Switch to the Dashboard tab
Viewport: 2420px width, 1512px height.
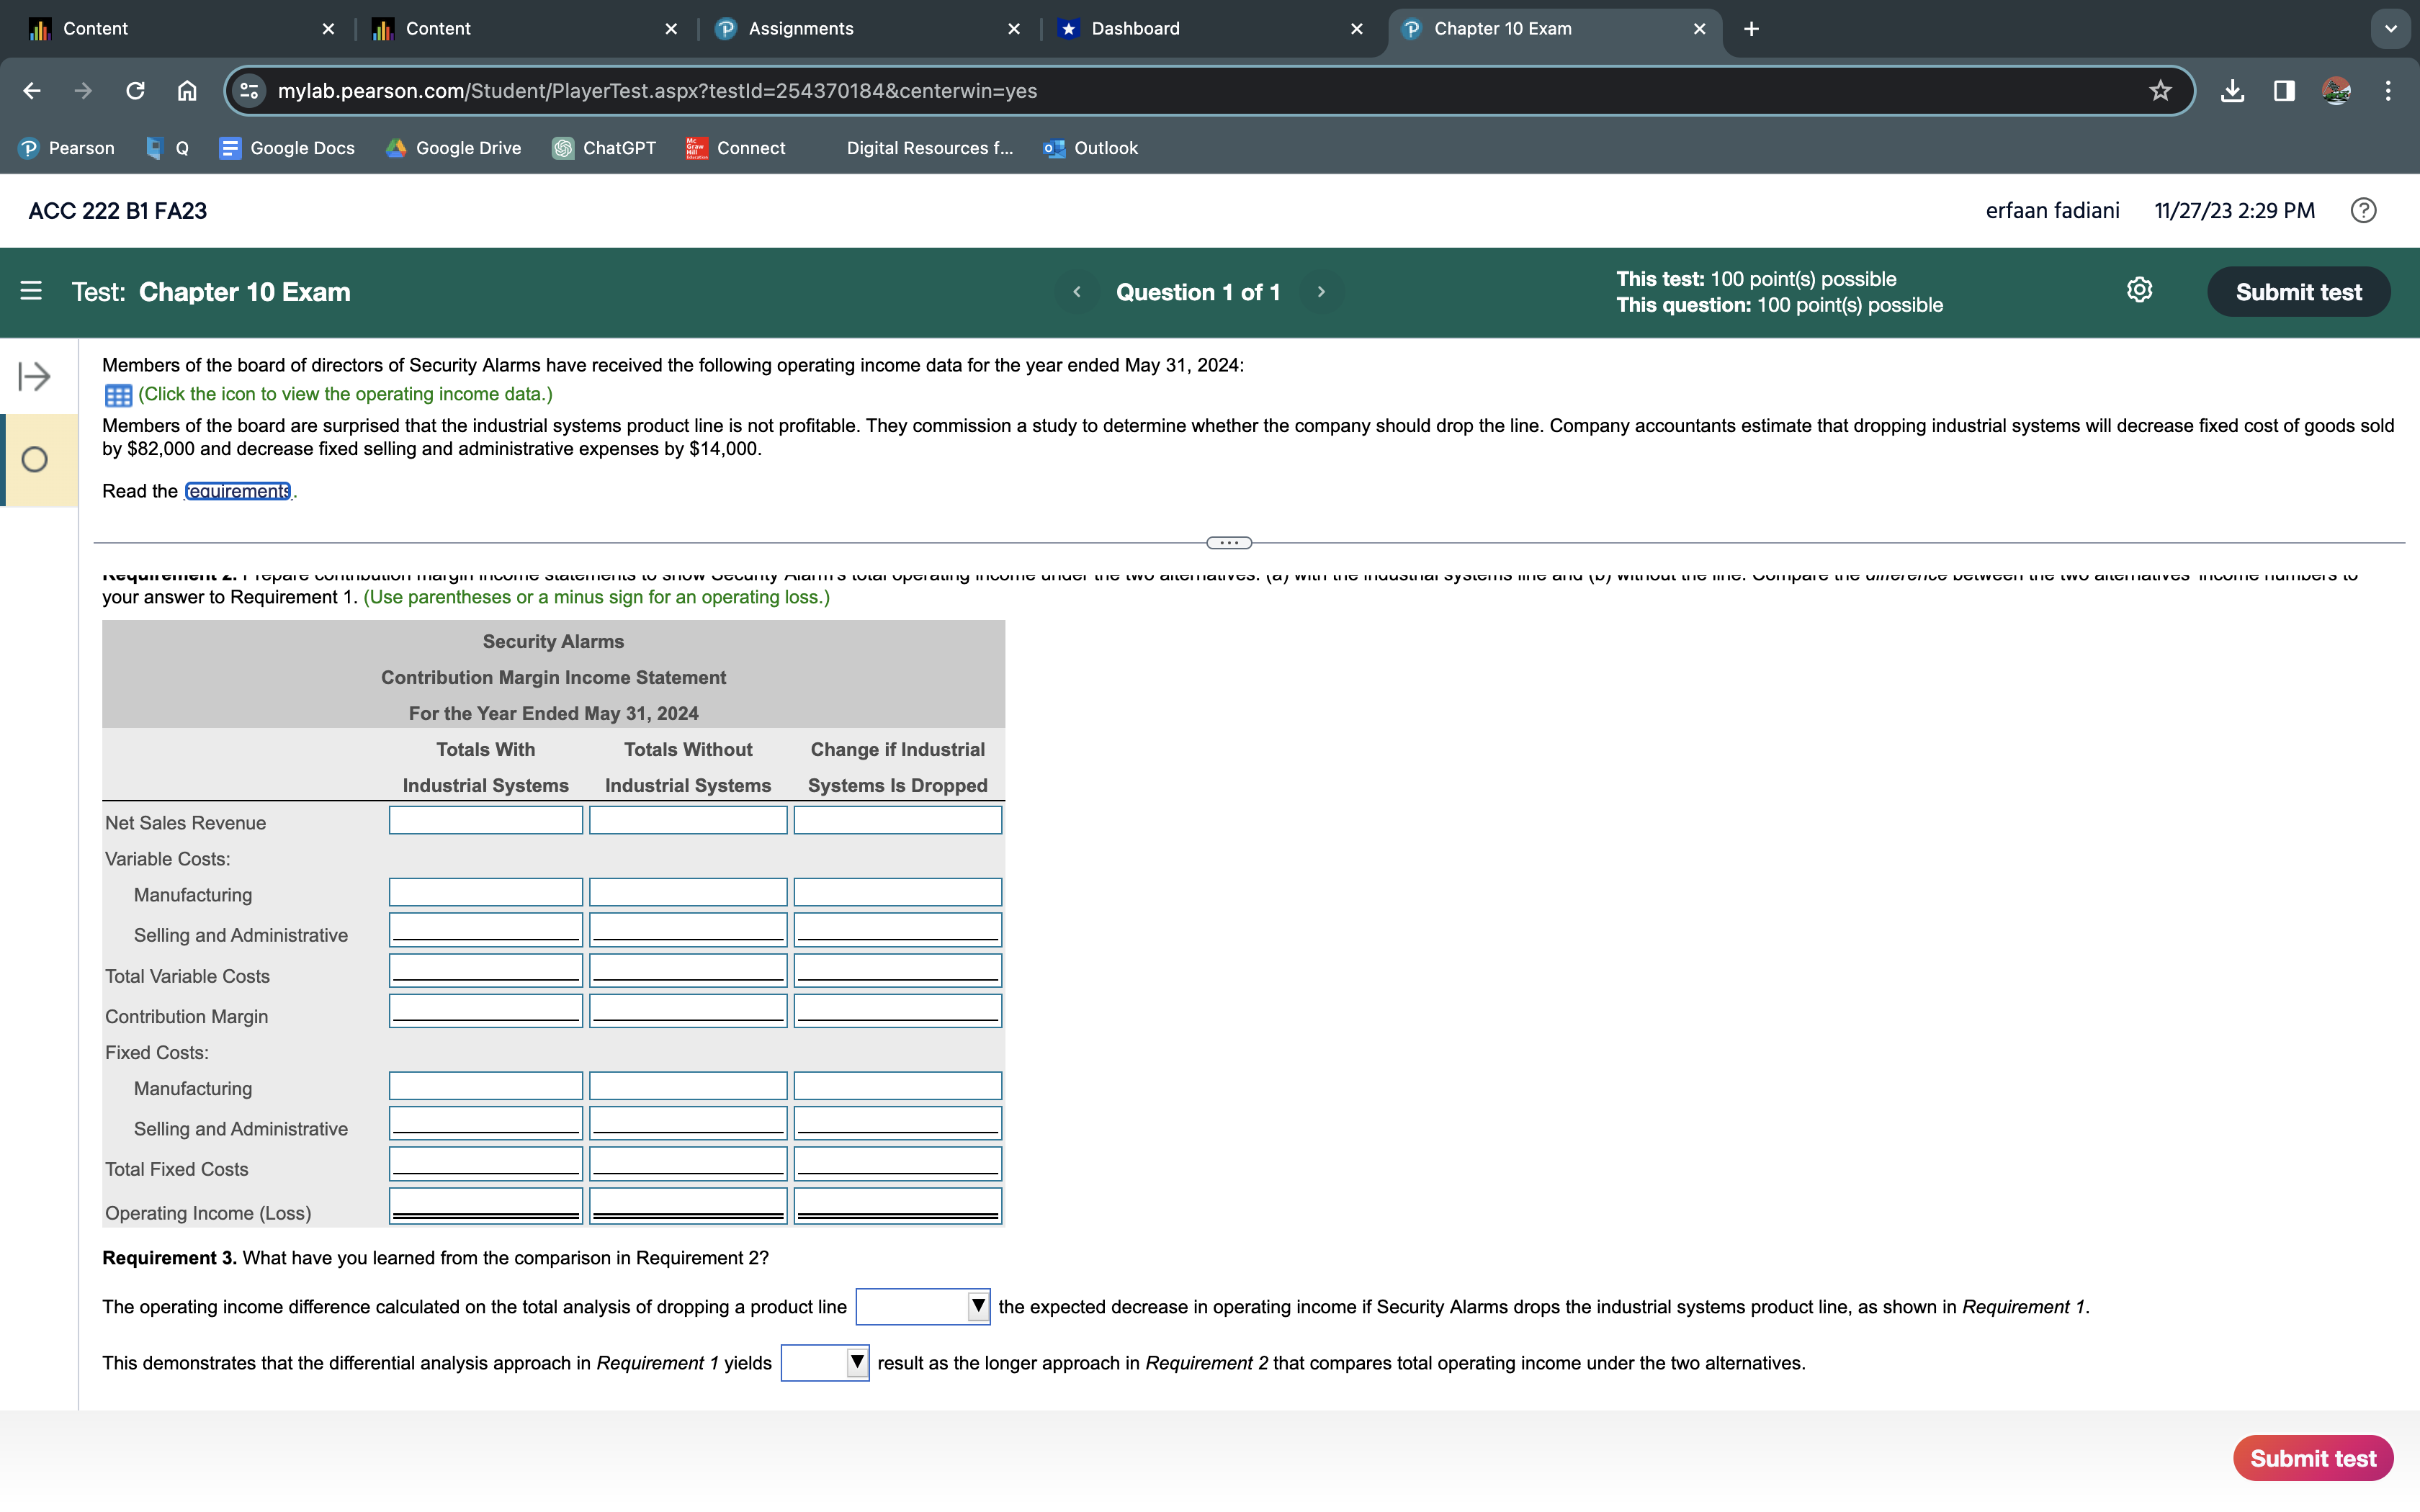click(x=1135, y=28)
